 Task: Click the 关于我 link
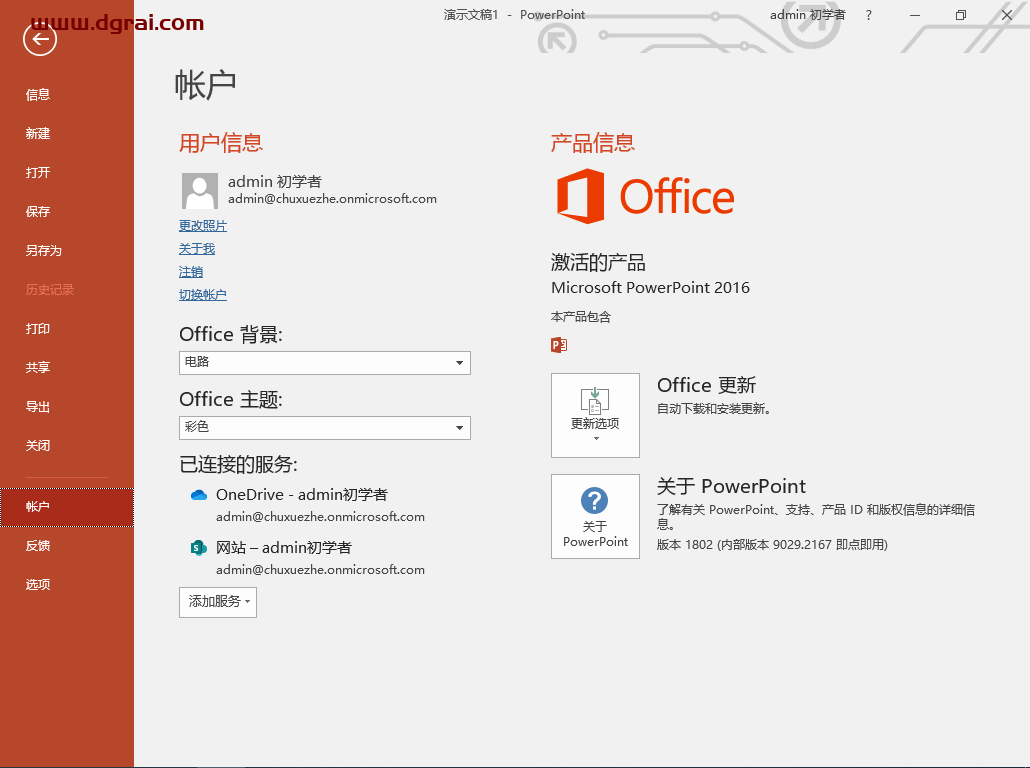[x=197, y=249]
